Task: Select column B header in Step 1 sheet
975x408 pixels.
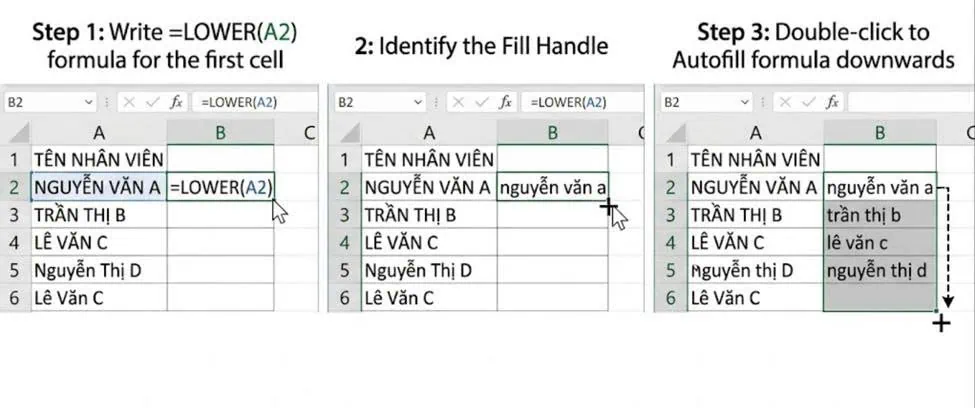Action: click(220, 132)
